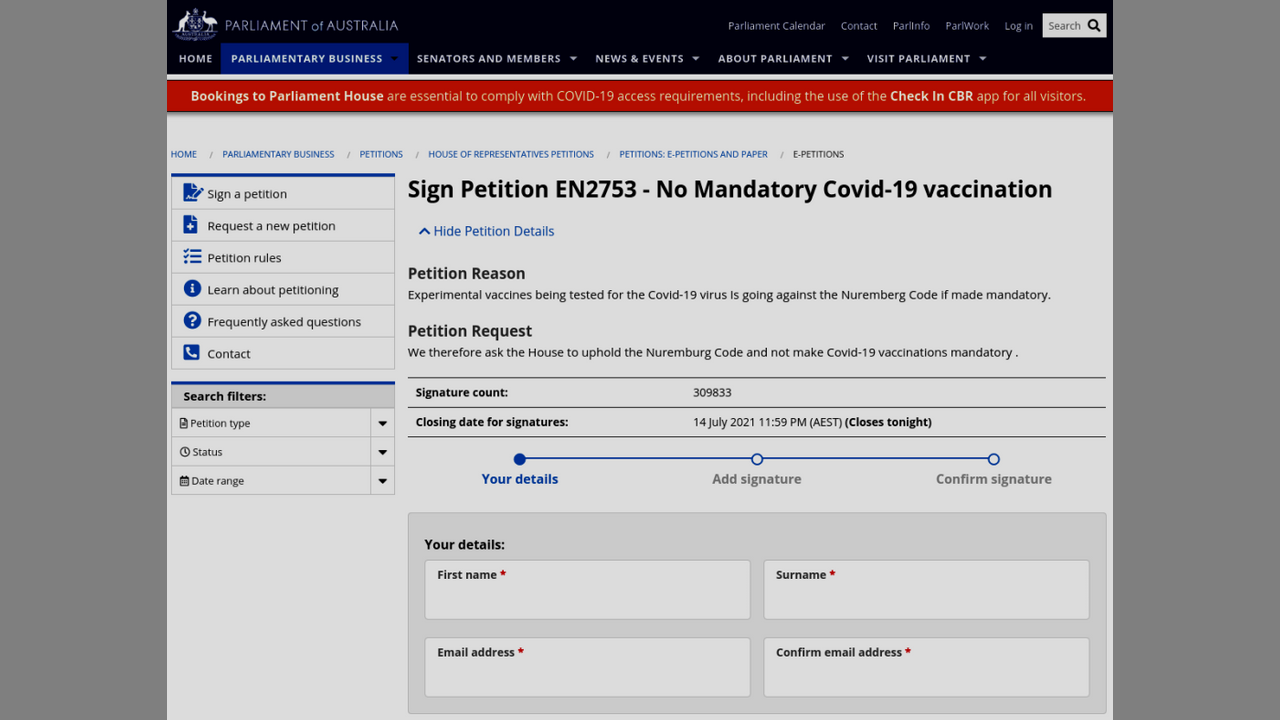
Task: Go to House of Representatives Petitions breadcrumb
Action: click(x=511, y=154)
